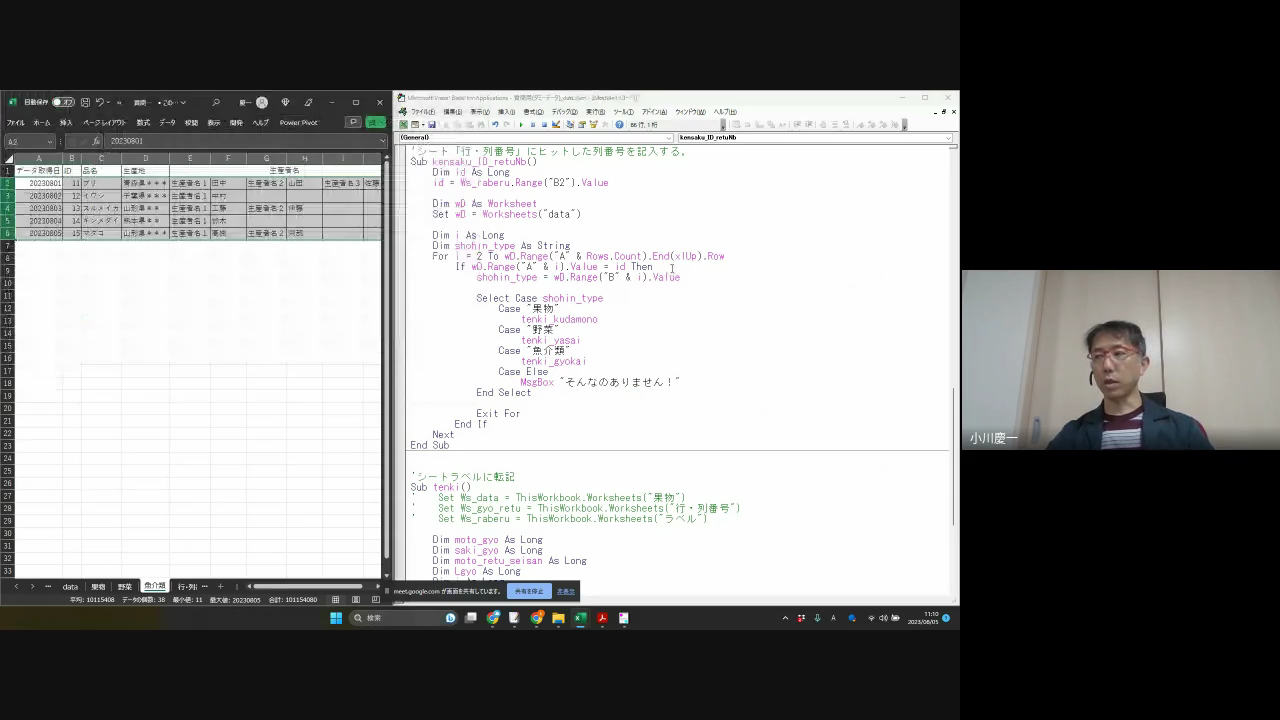
Task: Click the 共有を停止 button
Action: [529, 591]
